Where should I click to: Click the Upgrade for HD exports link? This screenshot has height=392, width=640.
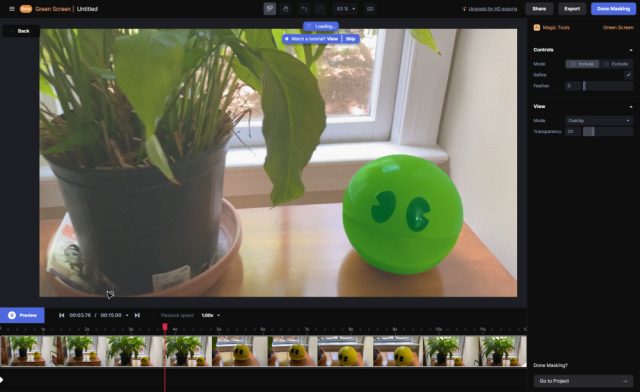[x=493, y=9]
